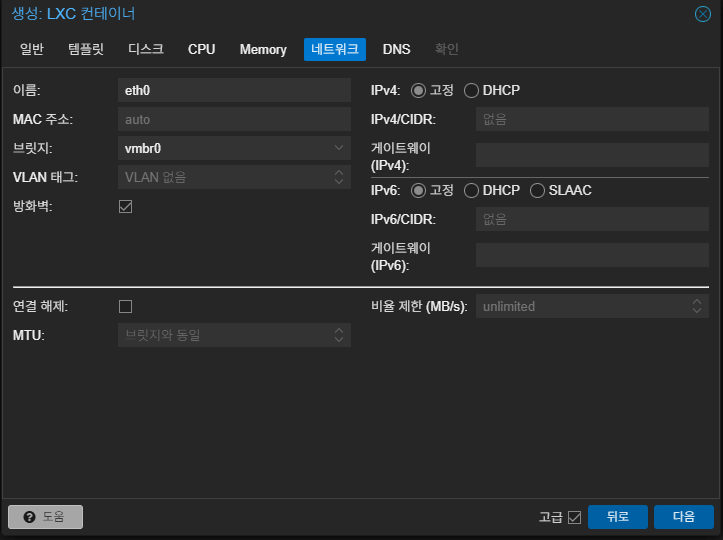Click the 비율 제한 (MB/s) field
This screenshot has width=723, height=540.
582,306
